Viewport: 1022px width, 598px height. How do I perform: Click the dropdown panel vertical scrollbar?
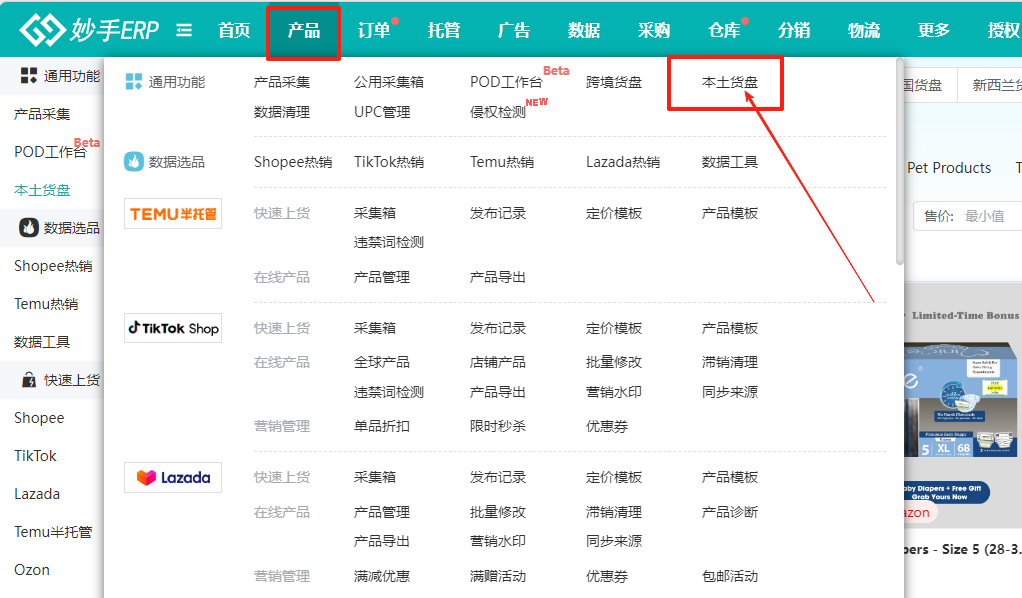(x=899, y=162)
